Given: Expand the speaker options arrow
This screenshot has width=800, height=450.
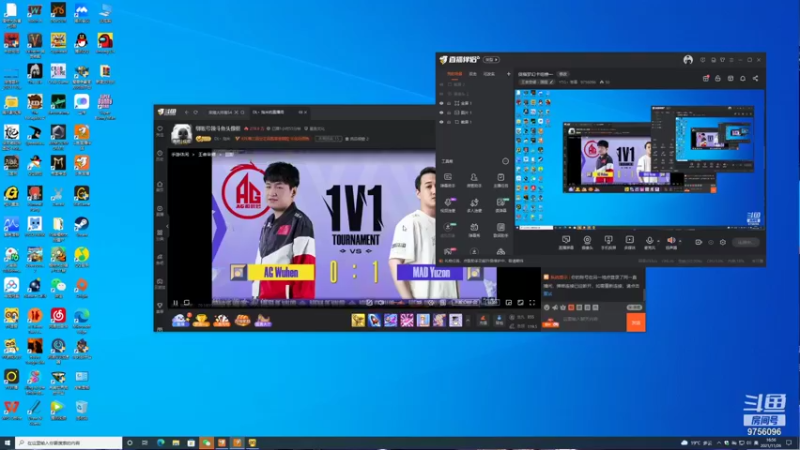Looking at the screenshot, I should (680, 241).
